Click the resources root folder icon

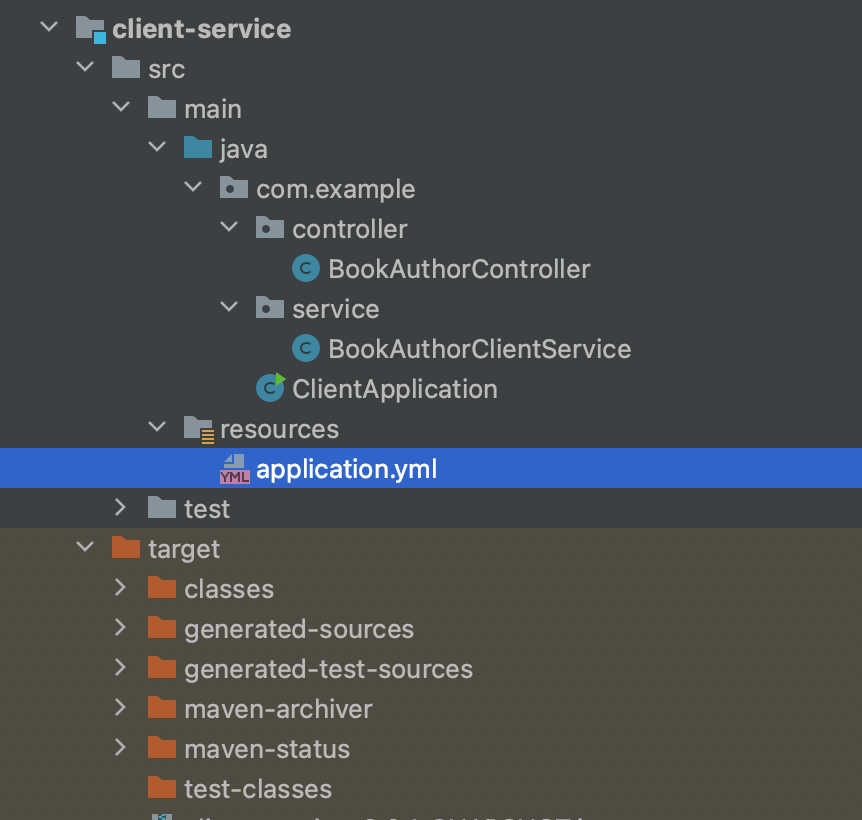198,429
